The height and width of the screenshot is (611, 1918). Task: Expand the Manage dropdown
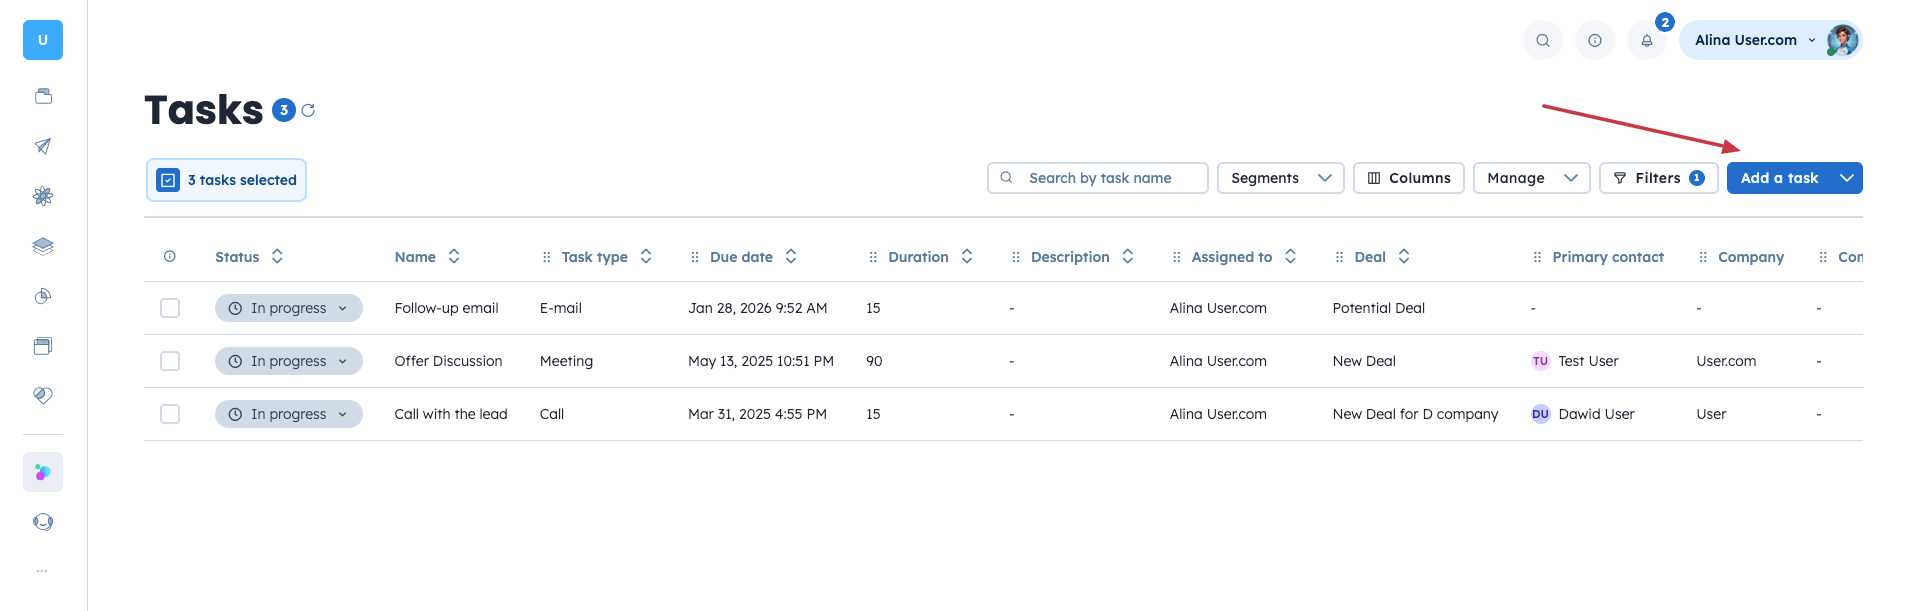tap(1531, 178)
